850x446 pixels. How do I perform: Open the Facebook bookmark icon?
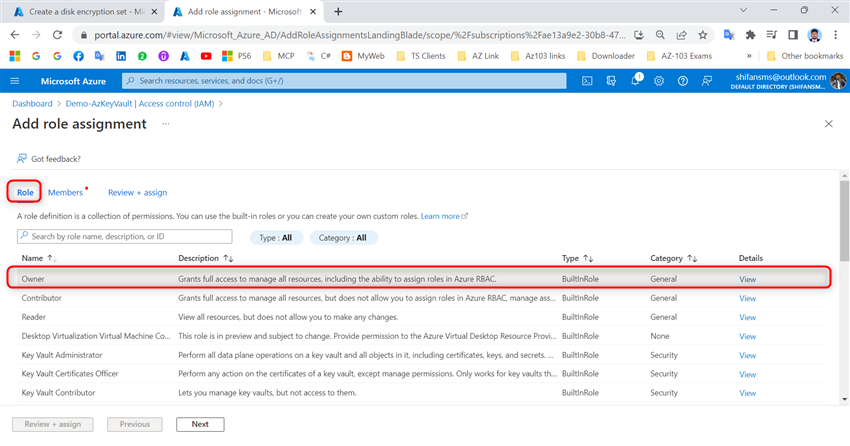tap(79, 56)
